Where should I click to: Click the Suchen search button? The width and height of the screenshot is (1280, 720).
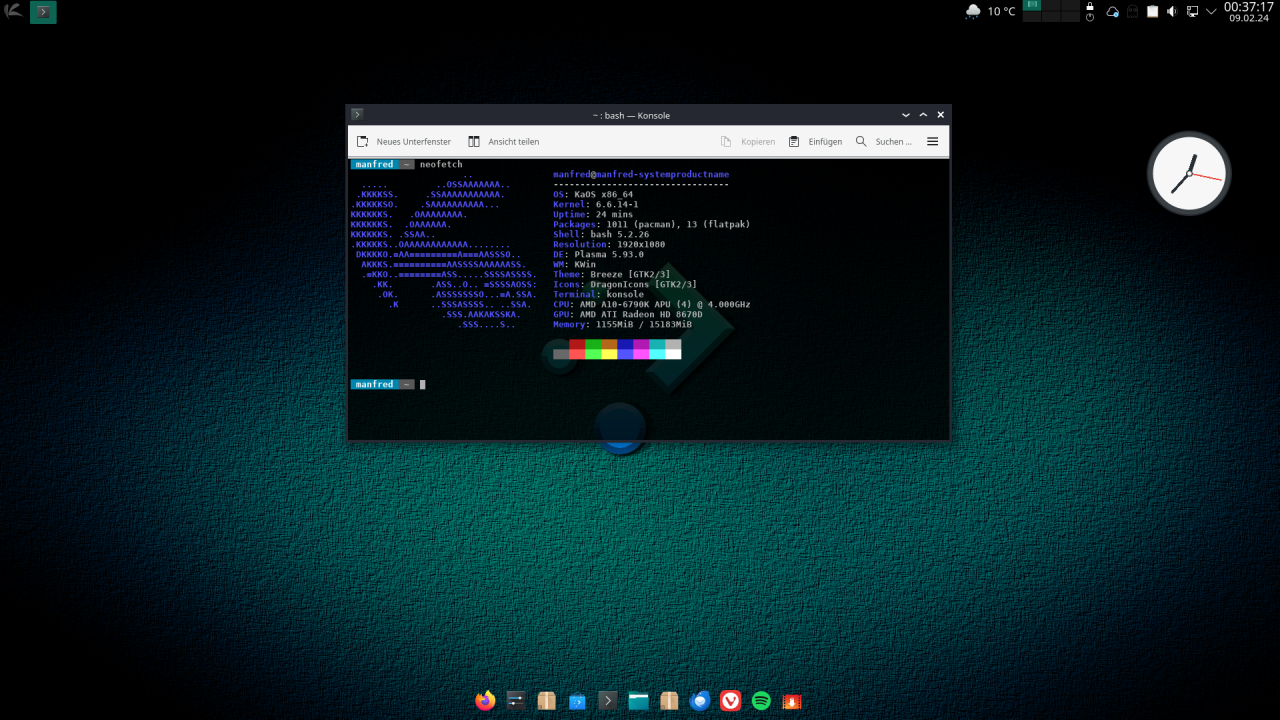pyautogui.click(x=883, y=142)
